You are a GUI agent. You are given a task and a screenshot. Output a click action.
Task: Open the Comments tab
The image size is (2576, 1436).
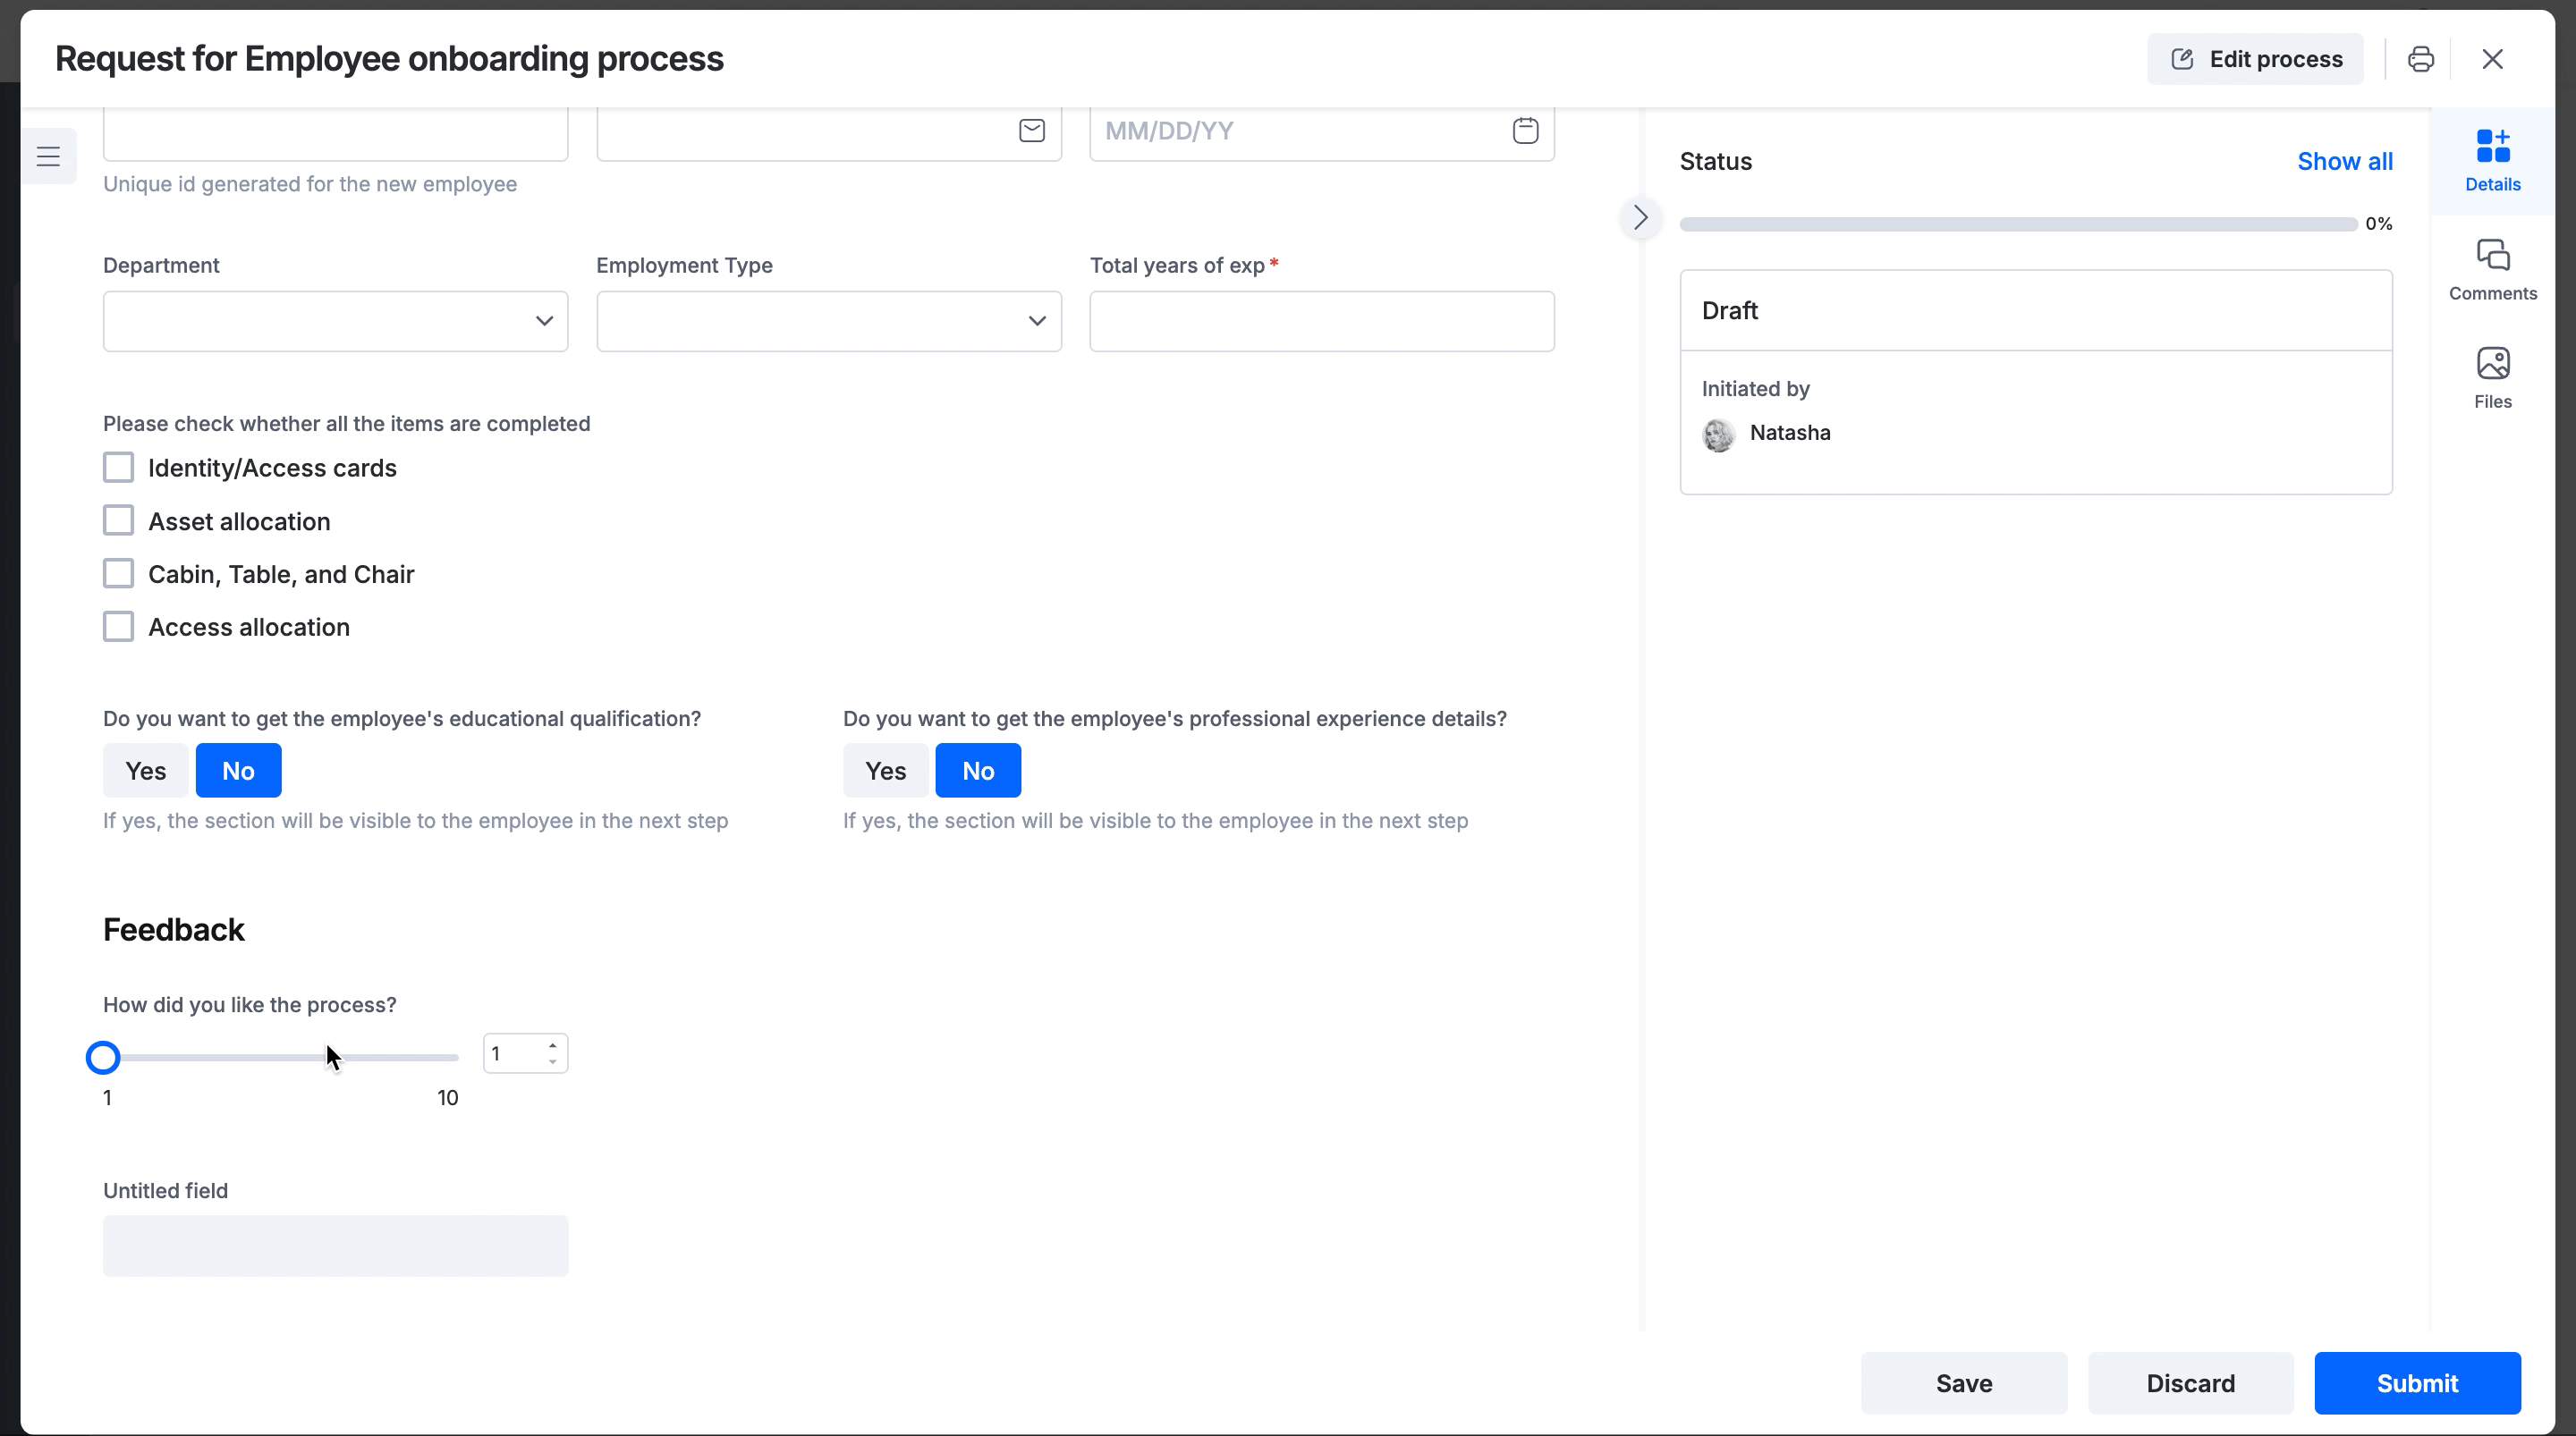(x=2492, y=269)
